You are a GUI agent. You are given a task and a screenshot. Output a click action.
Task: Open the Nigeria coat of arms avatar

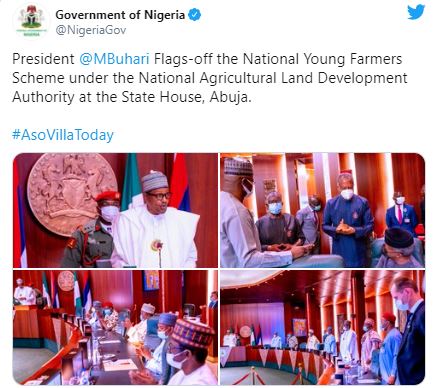pos(31,21)
